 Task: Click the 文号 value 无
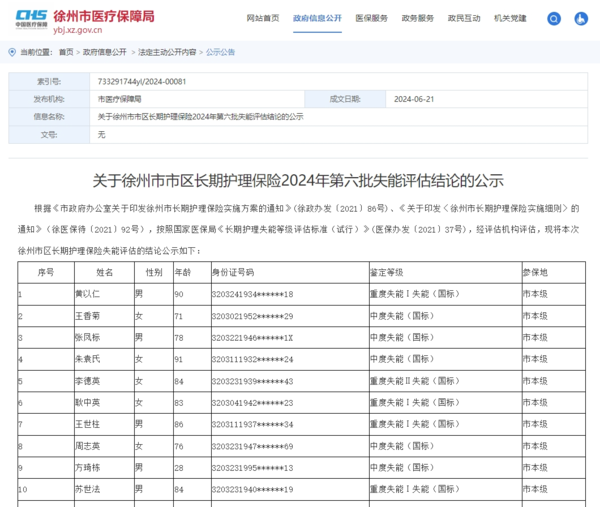click(101, 134)
